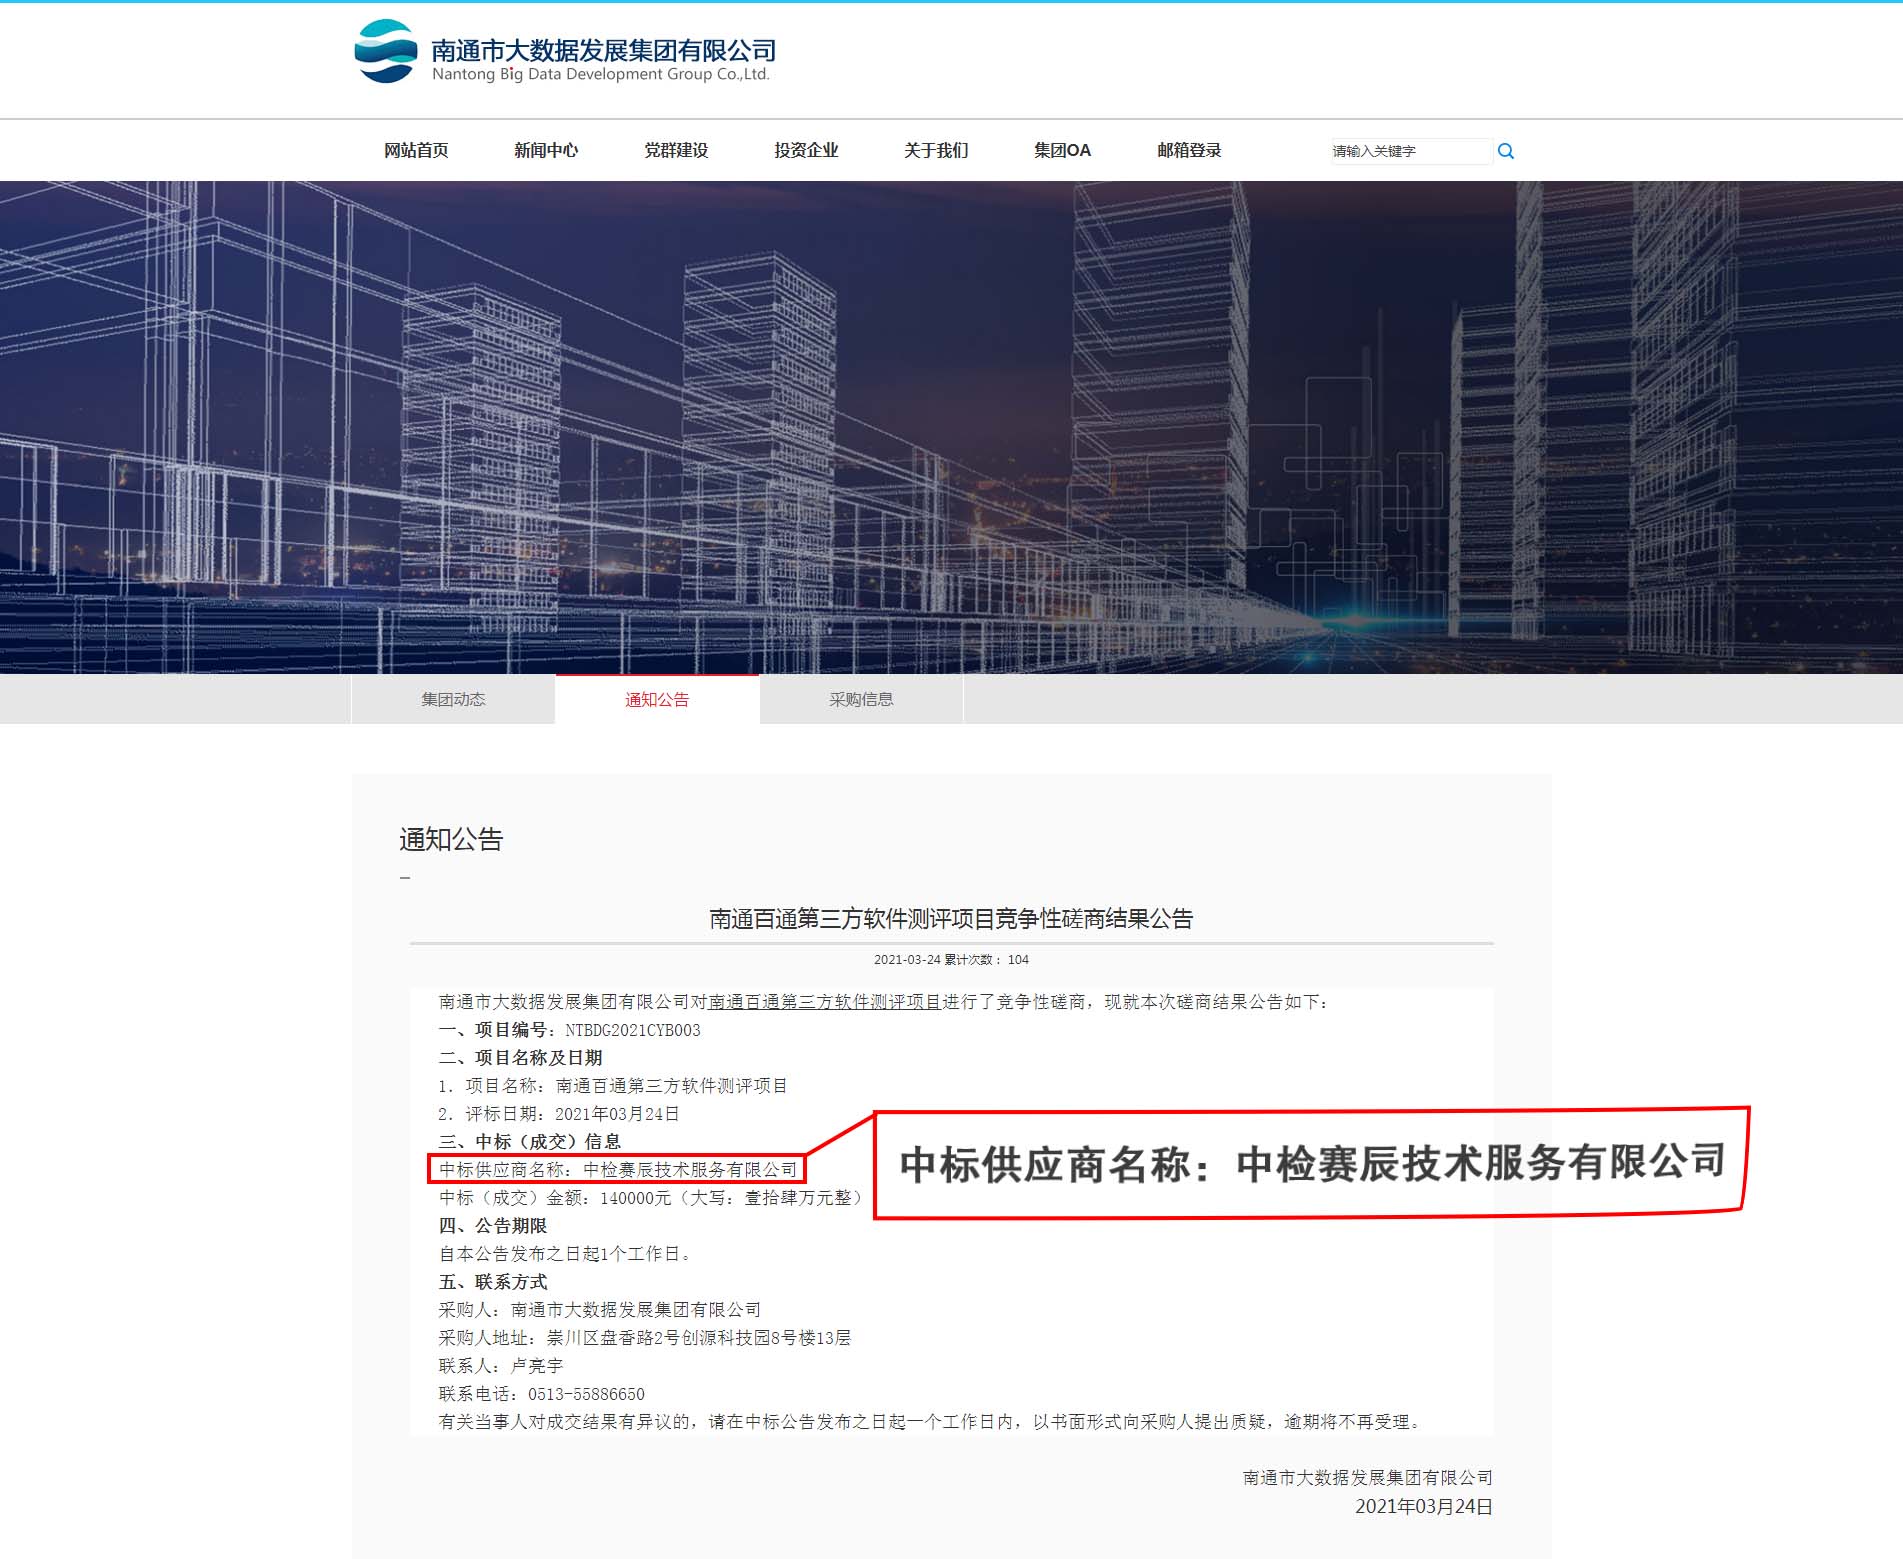
Task: Open the 党群建设 navigation item
Action: tap(676, 151)
